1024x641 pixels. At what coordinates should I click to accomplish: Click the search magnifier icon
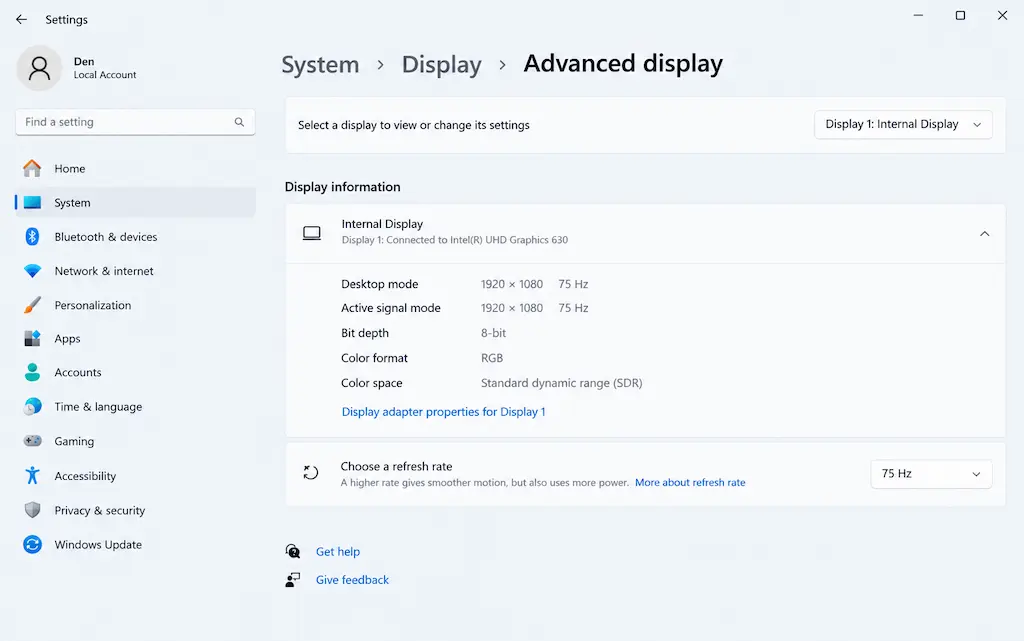[x=239, y=122]
